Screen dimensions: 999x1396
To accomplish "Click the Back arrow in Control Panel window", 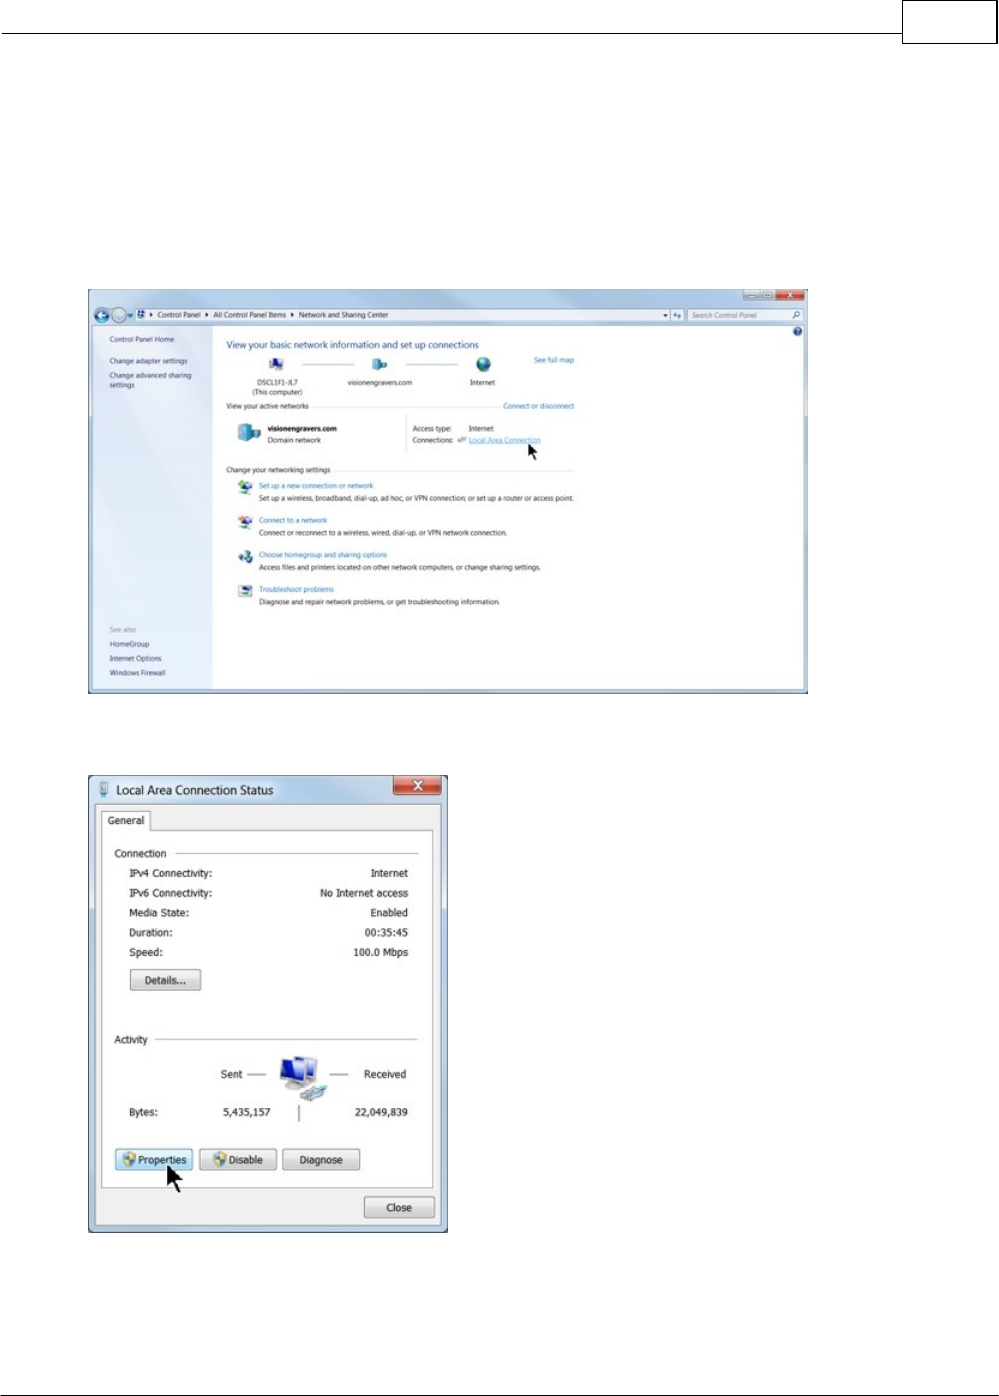I will 101,315.
